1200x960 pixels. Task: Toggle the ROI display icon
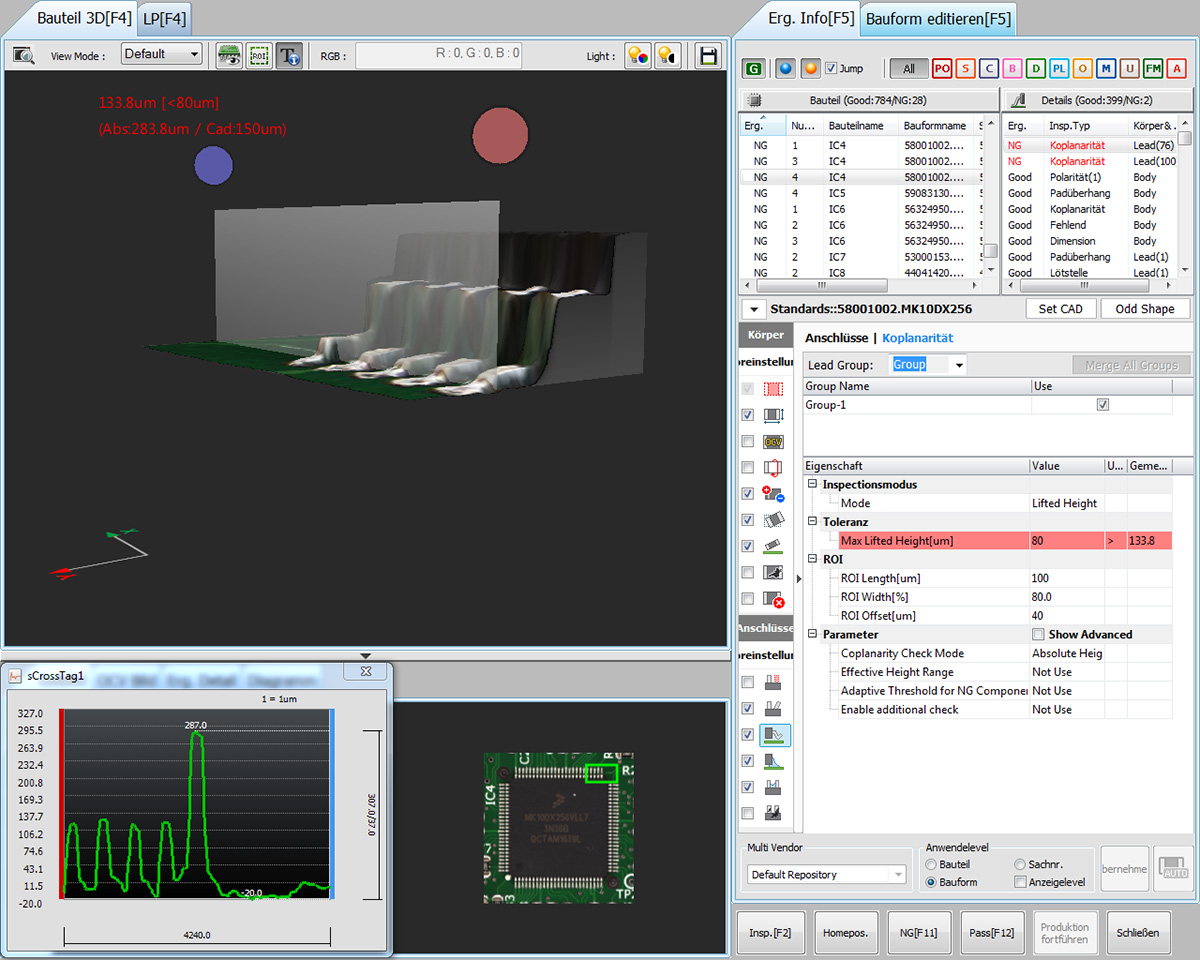260,55
